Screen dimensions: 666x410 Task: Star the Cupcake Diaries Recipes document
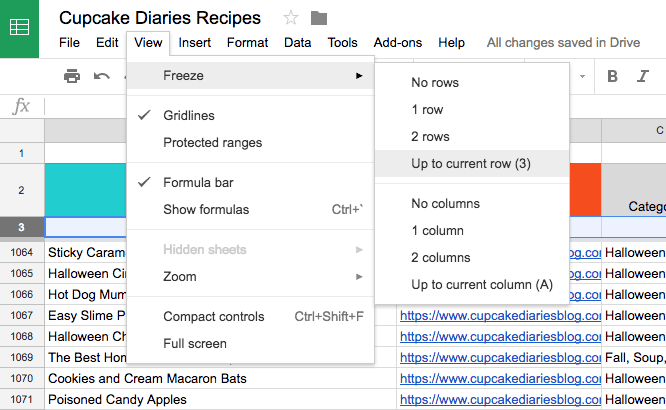[291, 18]
